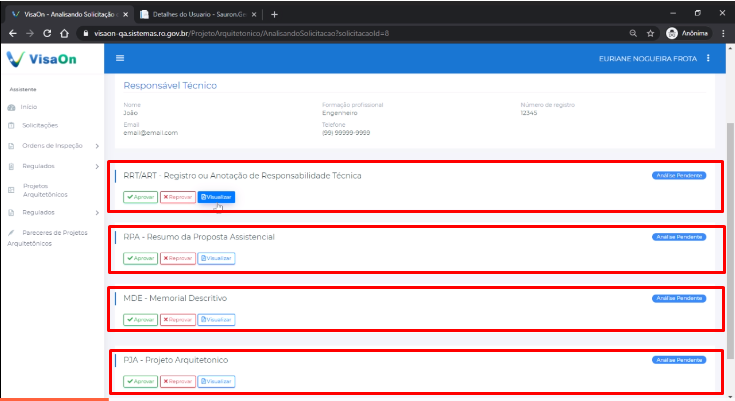Bookmark the page with the star icon
Image resolution: width=735 pixels, height=401 pixels.
[650, 33]
